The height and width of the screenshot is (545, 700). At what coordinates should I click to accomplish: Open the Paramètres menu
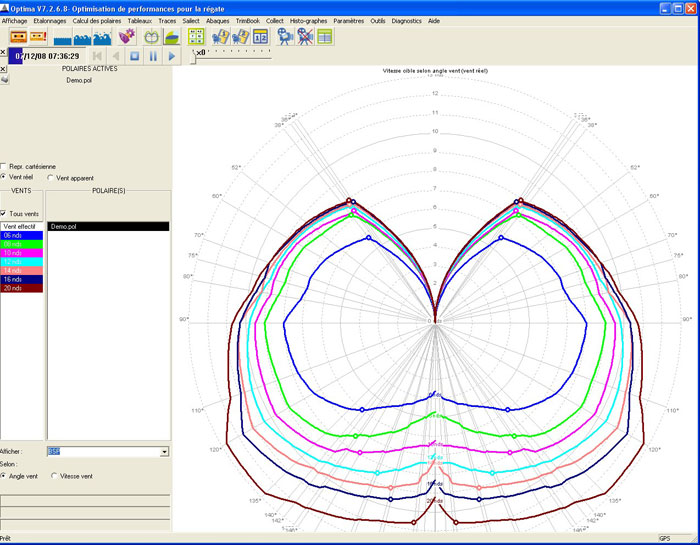[348, 21]
